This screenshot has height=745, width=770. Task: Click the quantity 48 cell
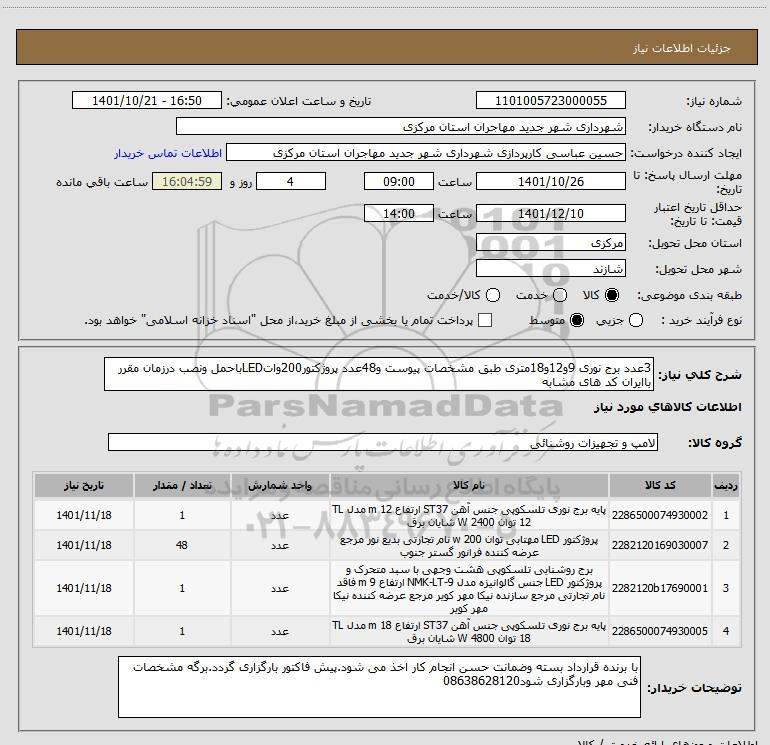tap(182, 545)
